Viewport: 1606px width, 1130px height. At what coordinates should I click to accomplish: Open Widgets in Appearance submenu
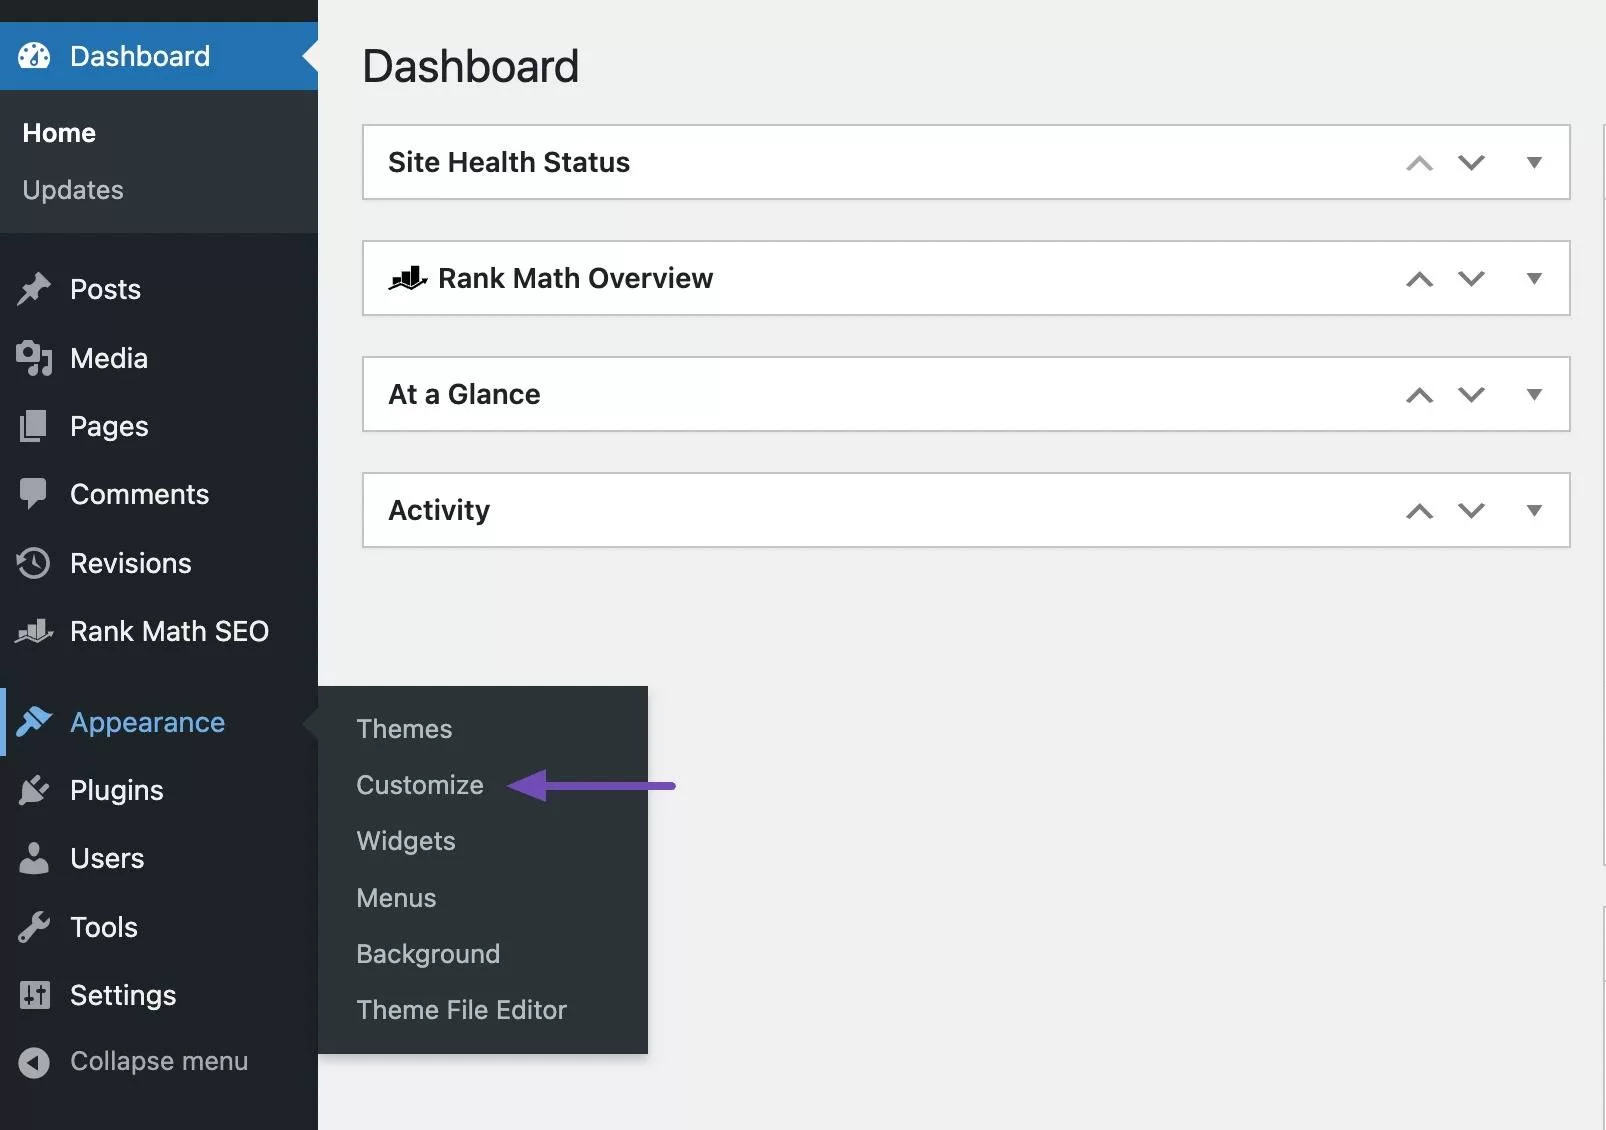406,841
